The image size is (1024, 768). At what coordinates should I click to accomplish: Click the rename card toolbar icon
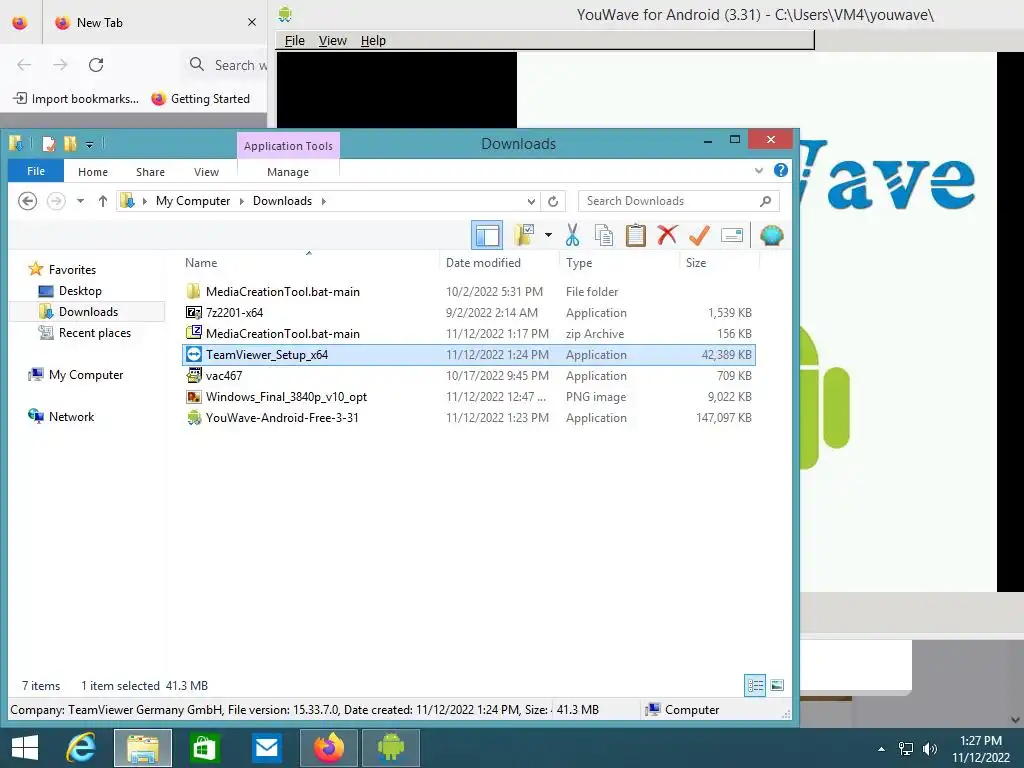coord(732,235)
